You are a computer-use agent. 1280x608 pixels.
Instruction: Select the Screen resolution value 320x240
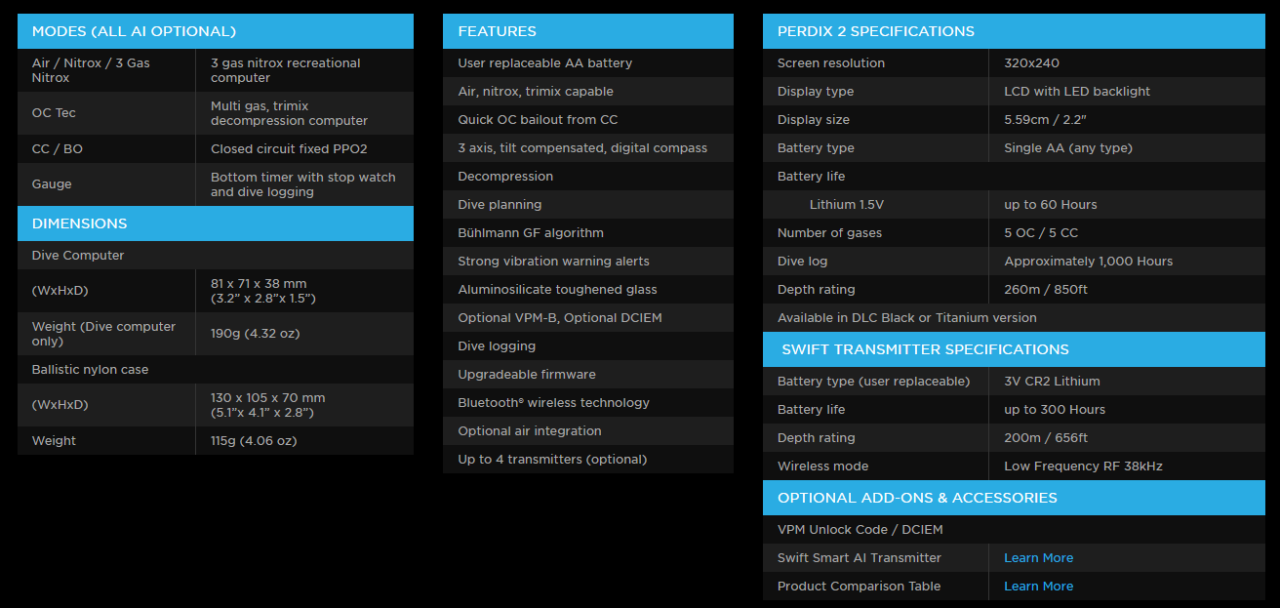pos(1031,63)
